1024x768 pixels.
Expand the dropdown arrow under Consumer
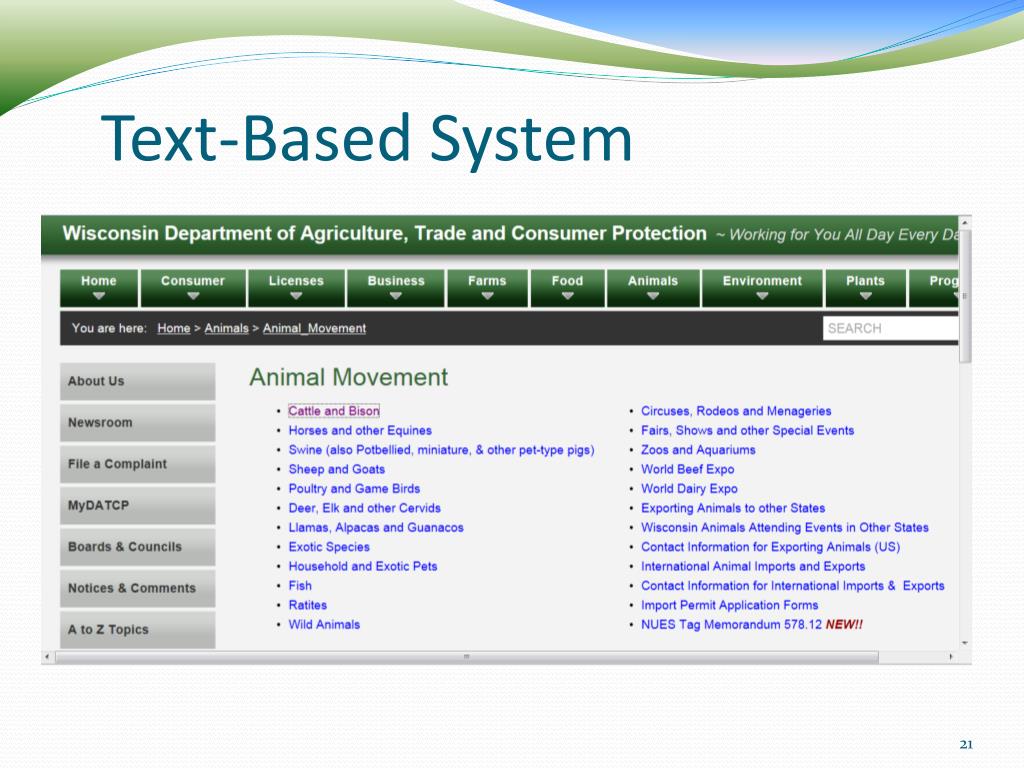193,296
